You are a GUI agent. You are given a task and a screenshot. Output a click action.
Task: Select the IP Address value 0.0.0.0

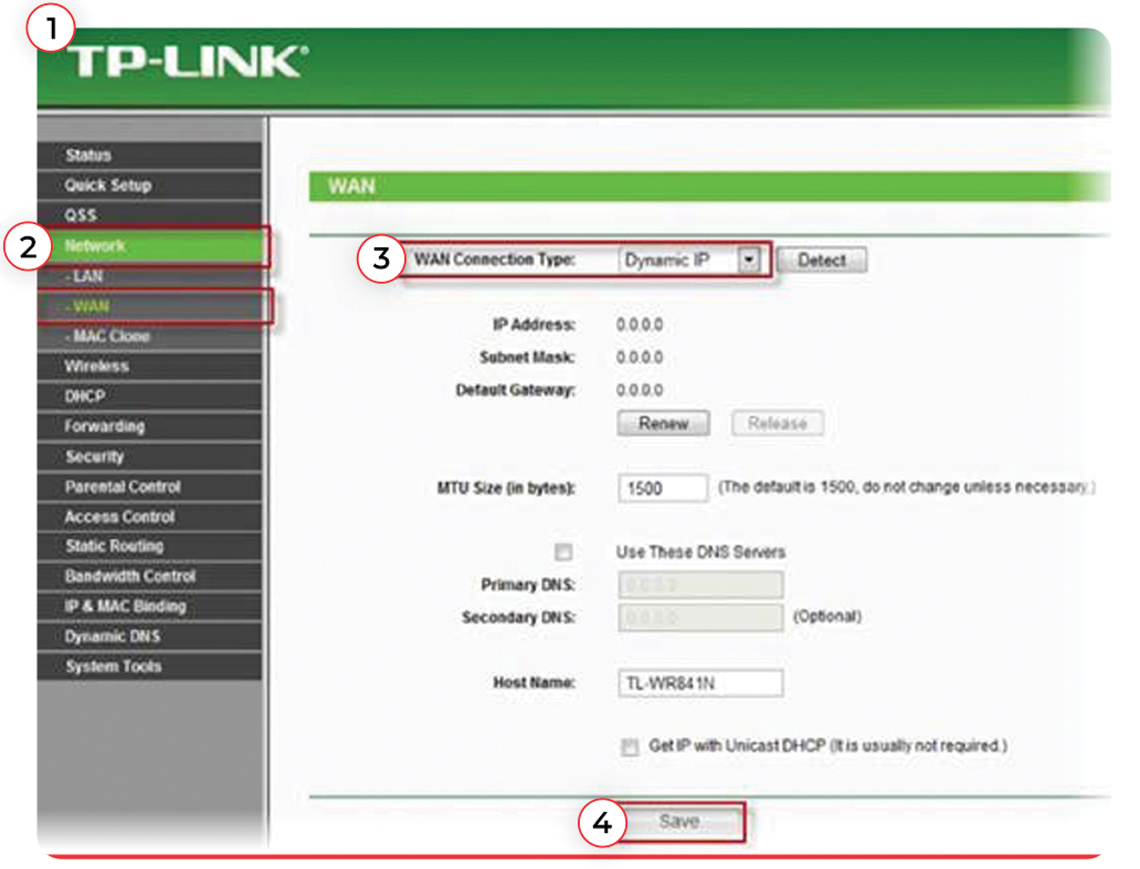[639, 325]
